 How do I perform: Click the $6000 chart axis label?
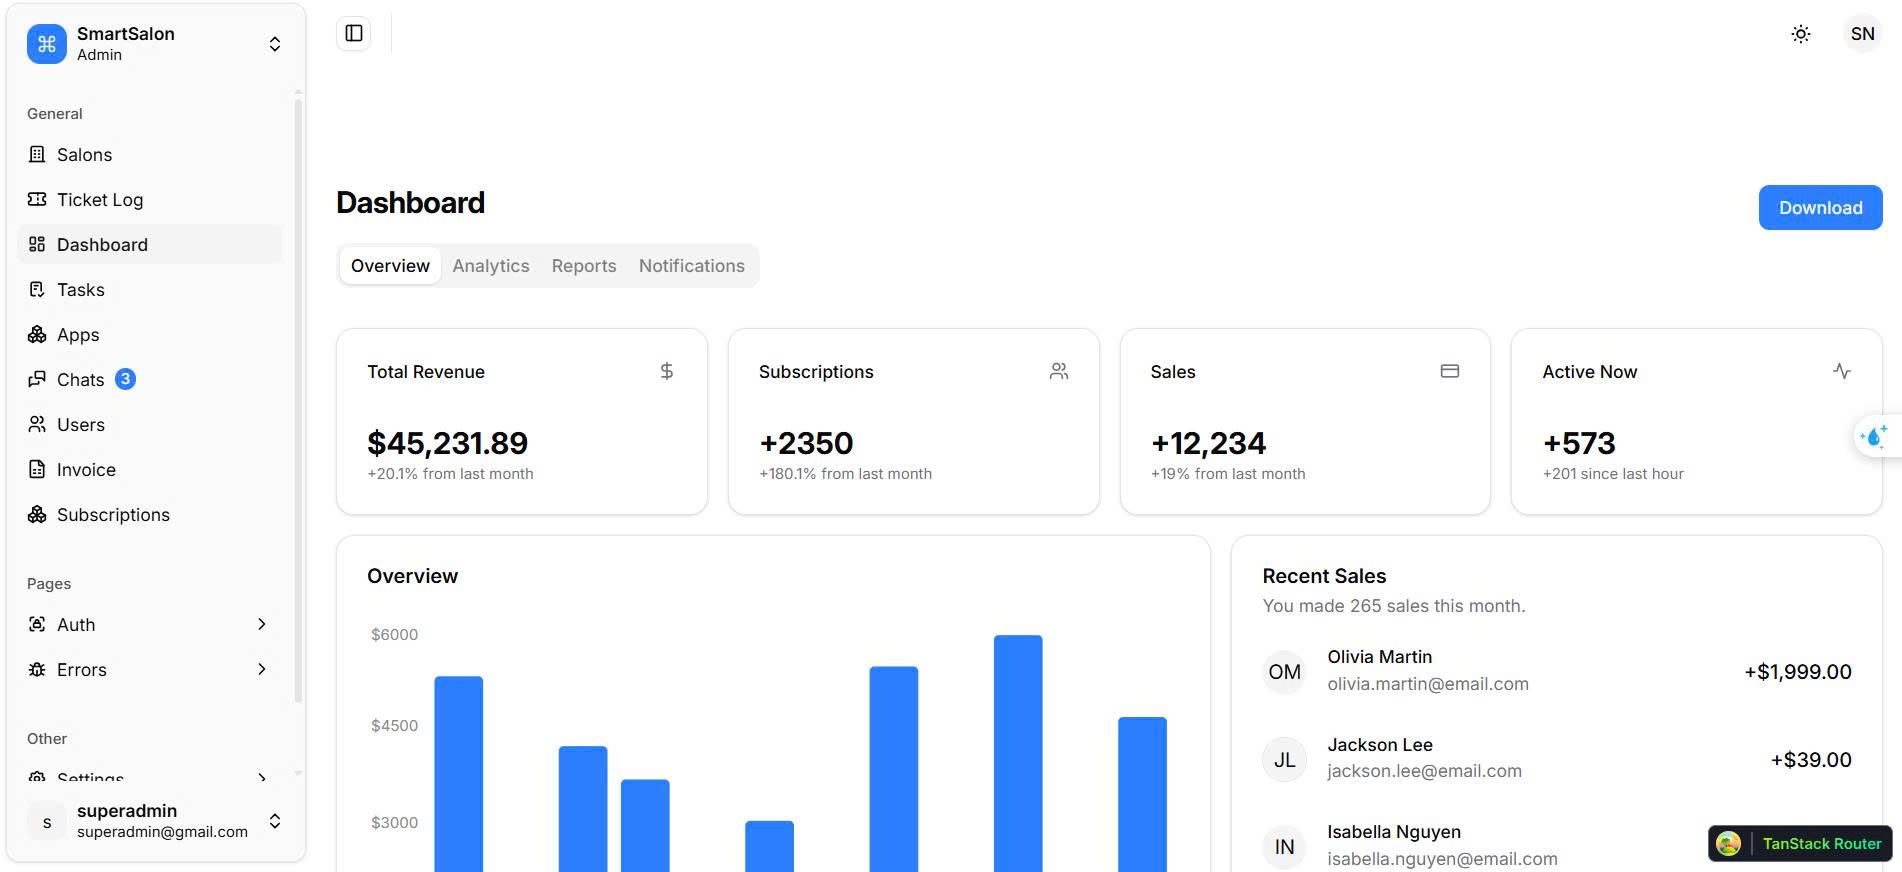[394, 635]
